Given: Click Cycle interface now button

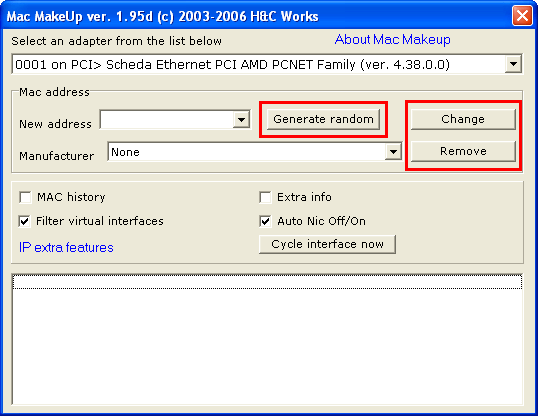Looking at the screenshot, I should 327,244.
